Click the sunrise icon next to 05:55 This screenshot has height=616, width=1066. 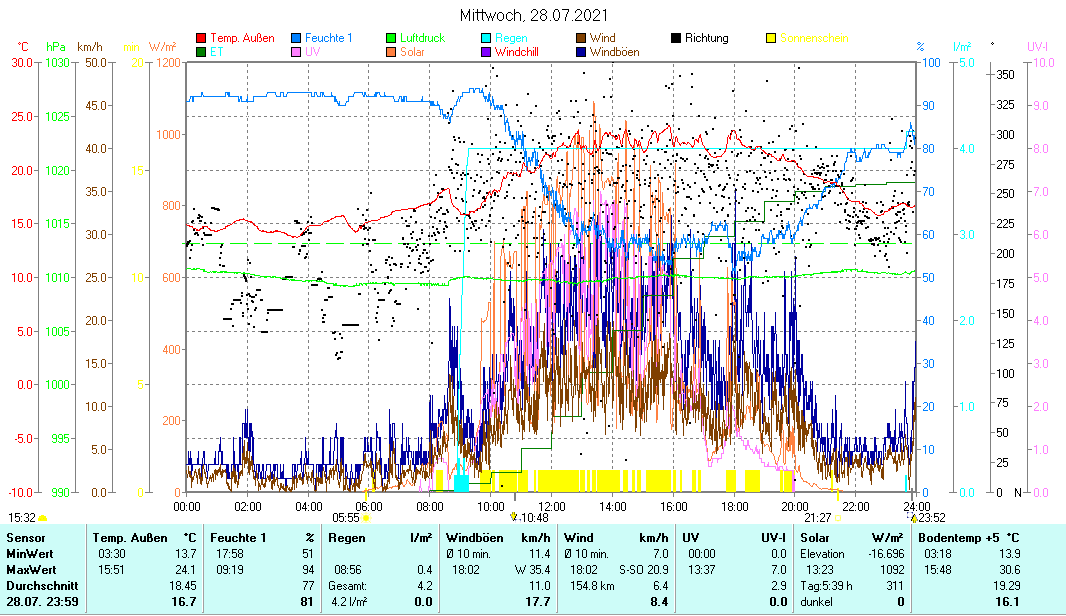point(366,518)
